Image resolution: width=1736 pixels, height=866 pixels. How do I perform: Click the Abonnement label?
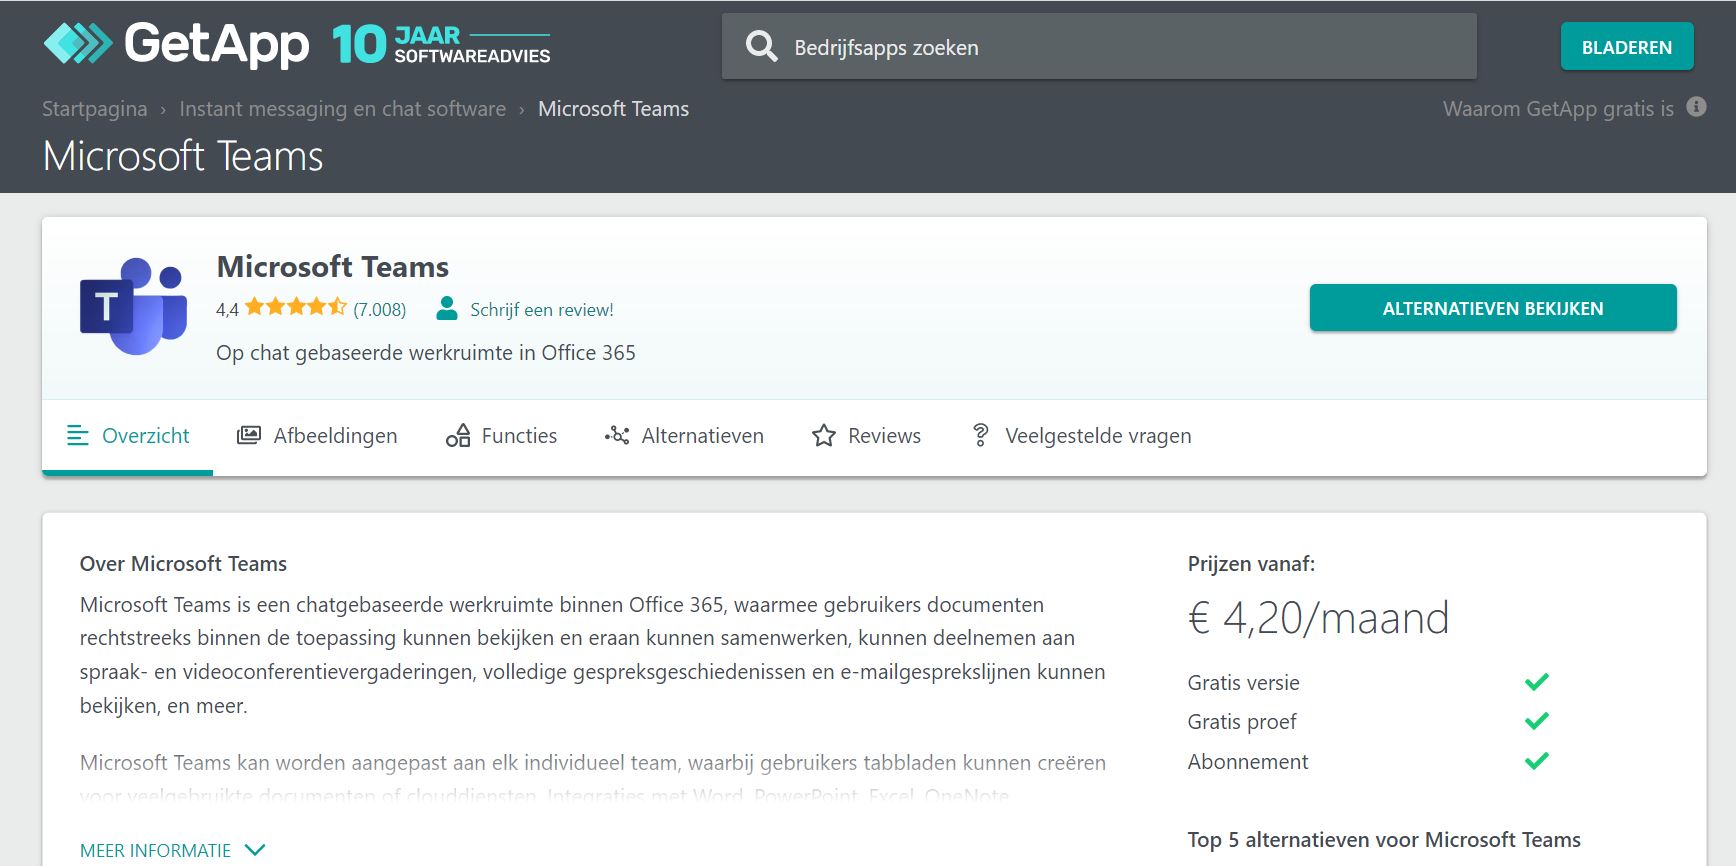pyautogui.click(x=1248, y=762)
